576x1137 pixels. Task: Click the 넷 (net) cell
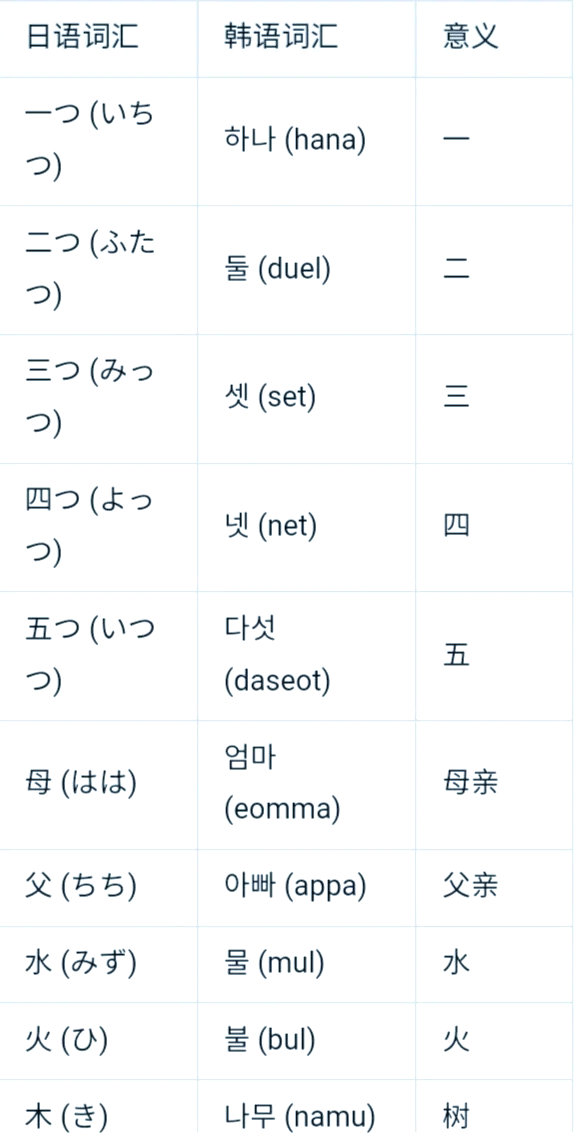pyautogui.click(x=306, y=527)
